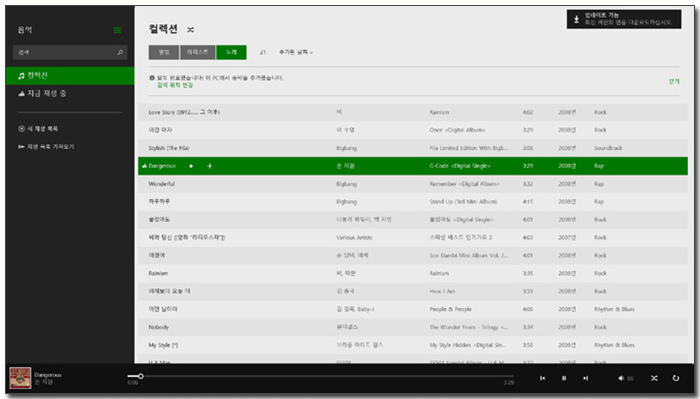Toggle the green hamburger menu in sidebar
Screen dimensions: 700x399
tap(117, 30)
